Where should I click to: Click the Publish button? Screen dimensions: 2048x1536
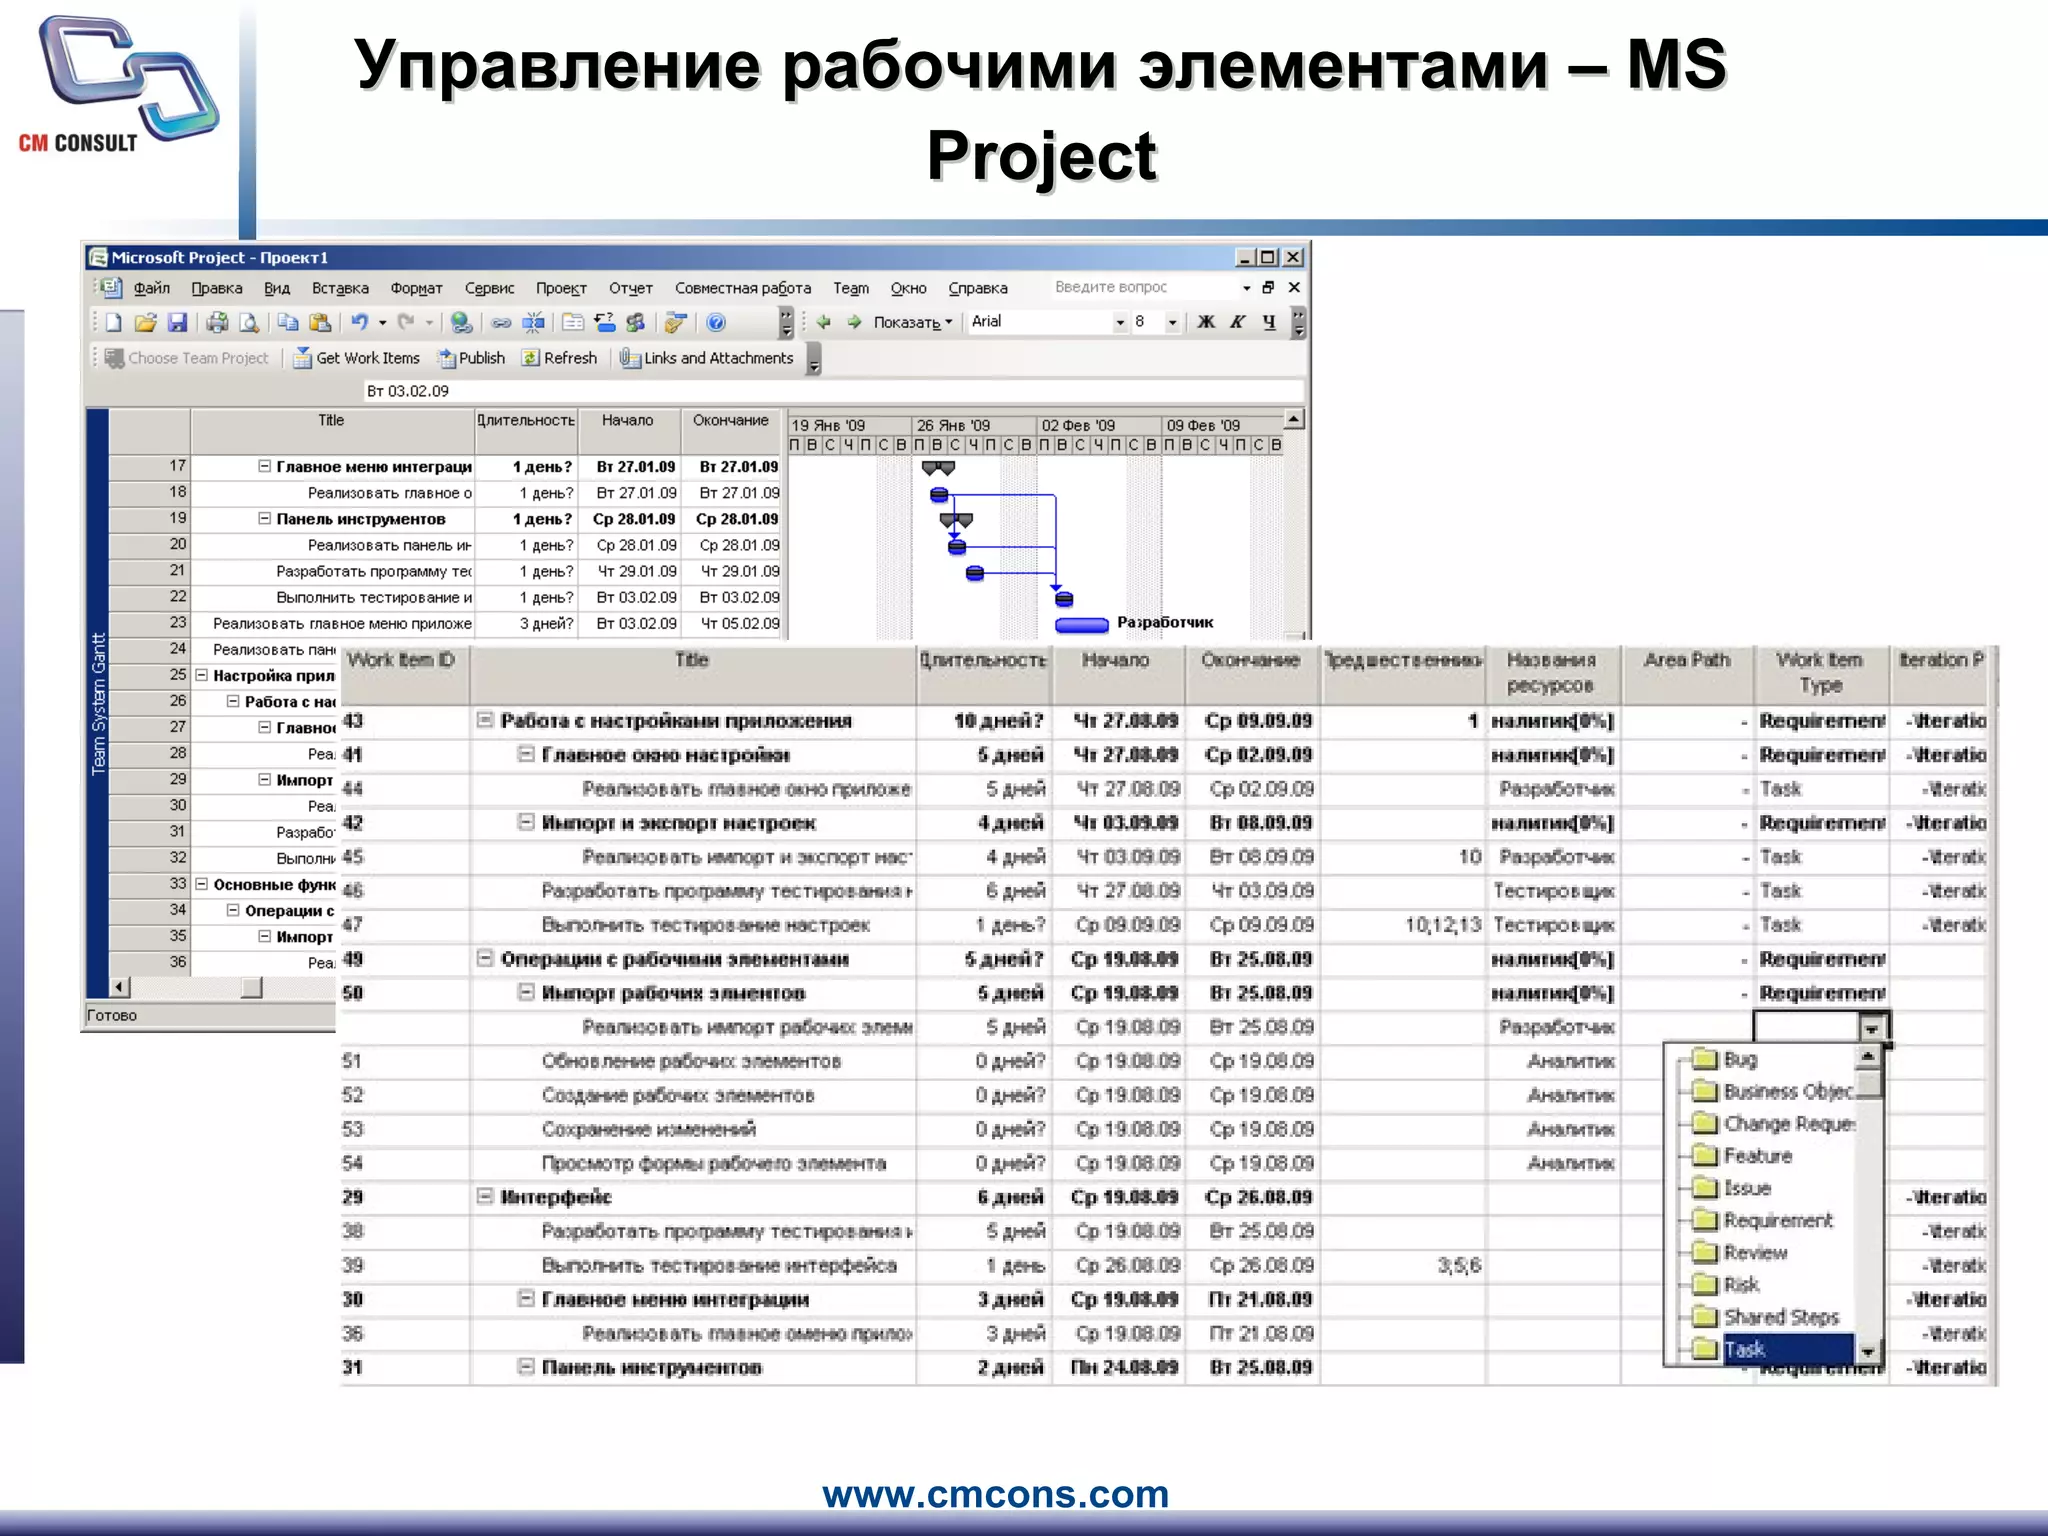(472, 358)
